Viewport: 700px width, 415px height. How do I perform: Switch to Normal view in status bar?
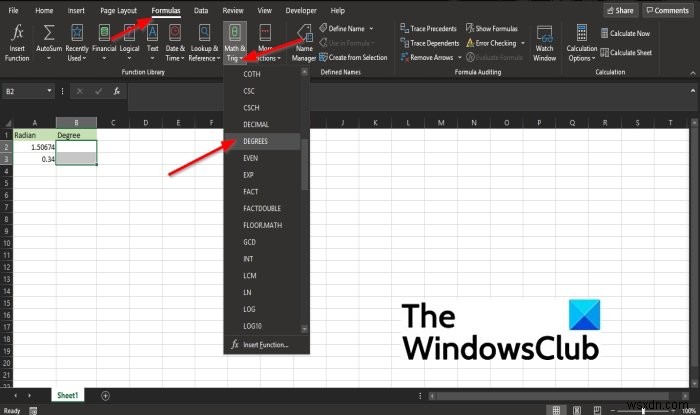[556, 410]
